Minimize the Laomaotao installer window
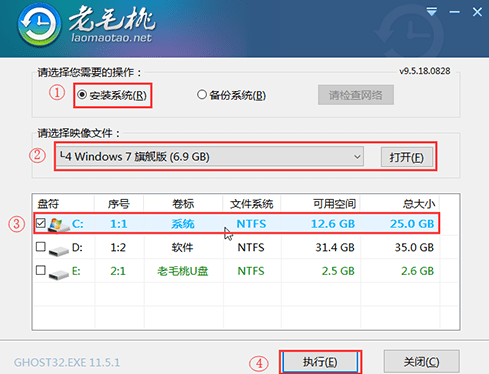Image resolution: width=489 pixels, height=374 pixels. point(454,12)
